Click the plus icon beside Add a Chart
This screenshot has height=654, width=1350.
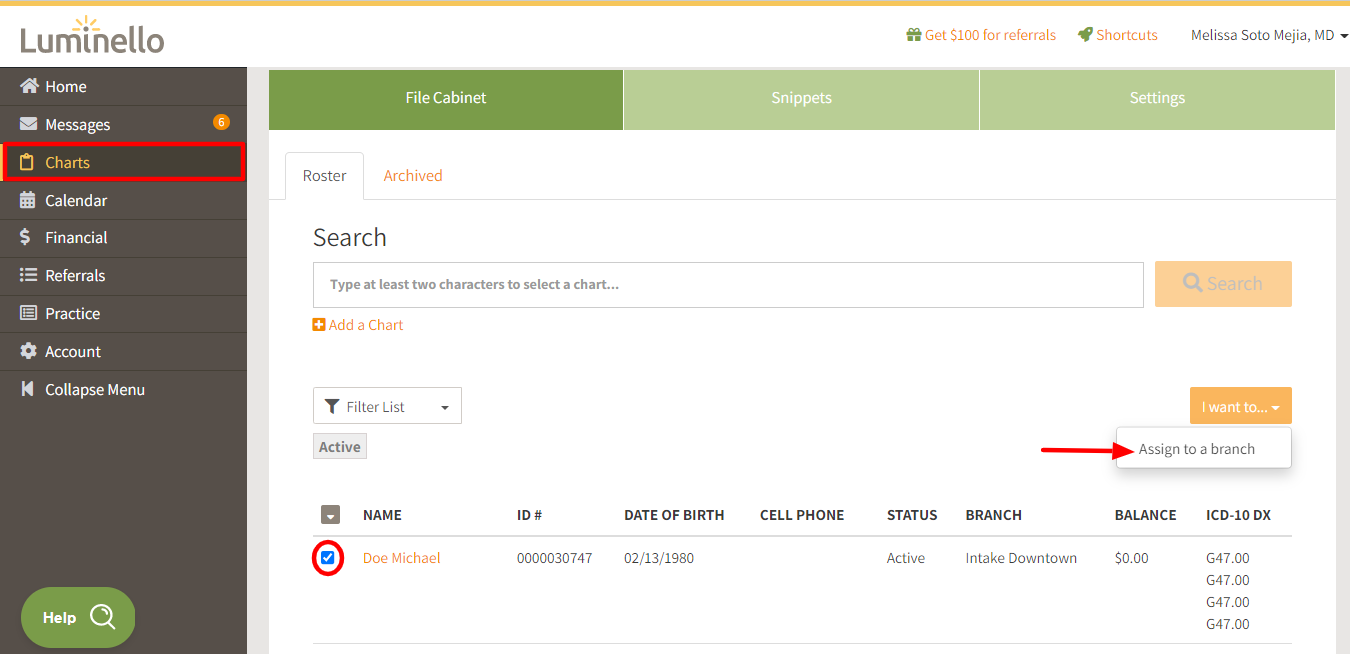[319, 325]
